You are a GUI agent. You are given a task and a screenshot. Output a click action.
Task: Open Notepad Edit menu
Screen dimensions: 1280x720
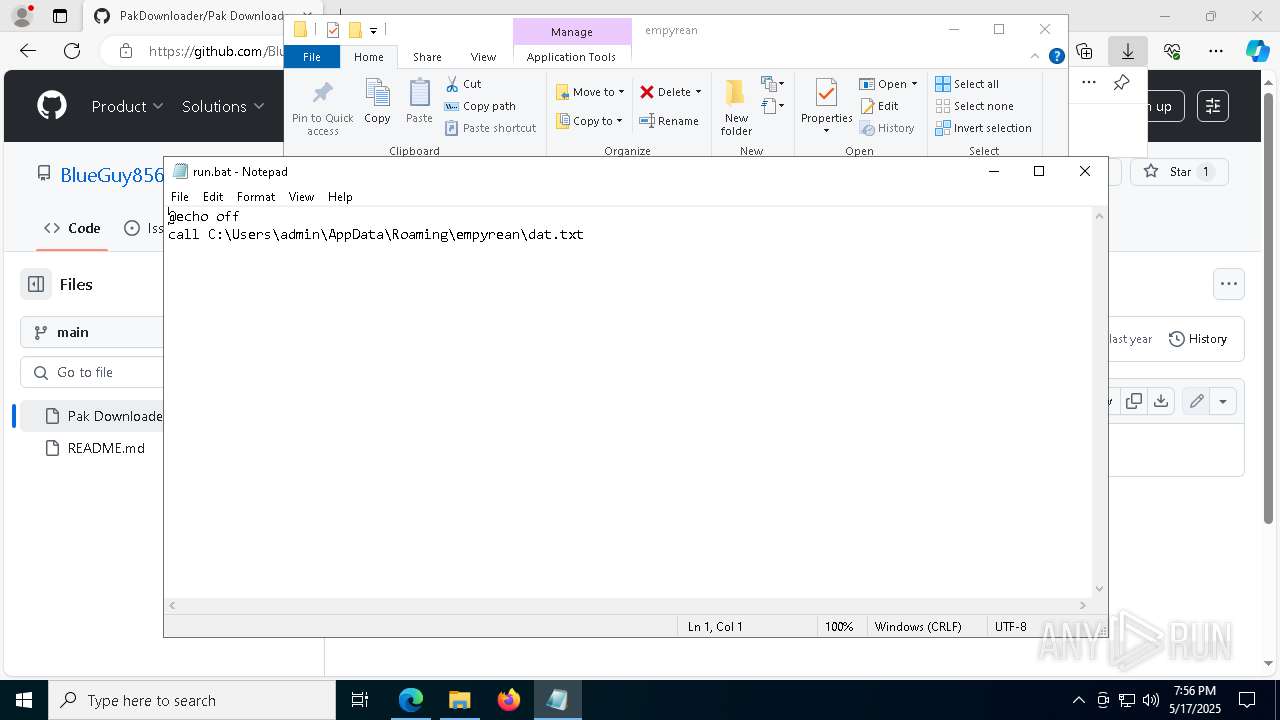coord(213,197)
